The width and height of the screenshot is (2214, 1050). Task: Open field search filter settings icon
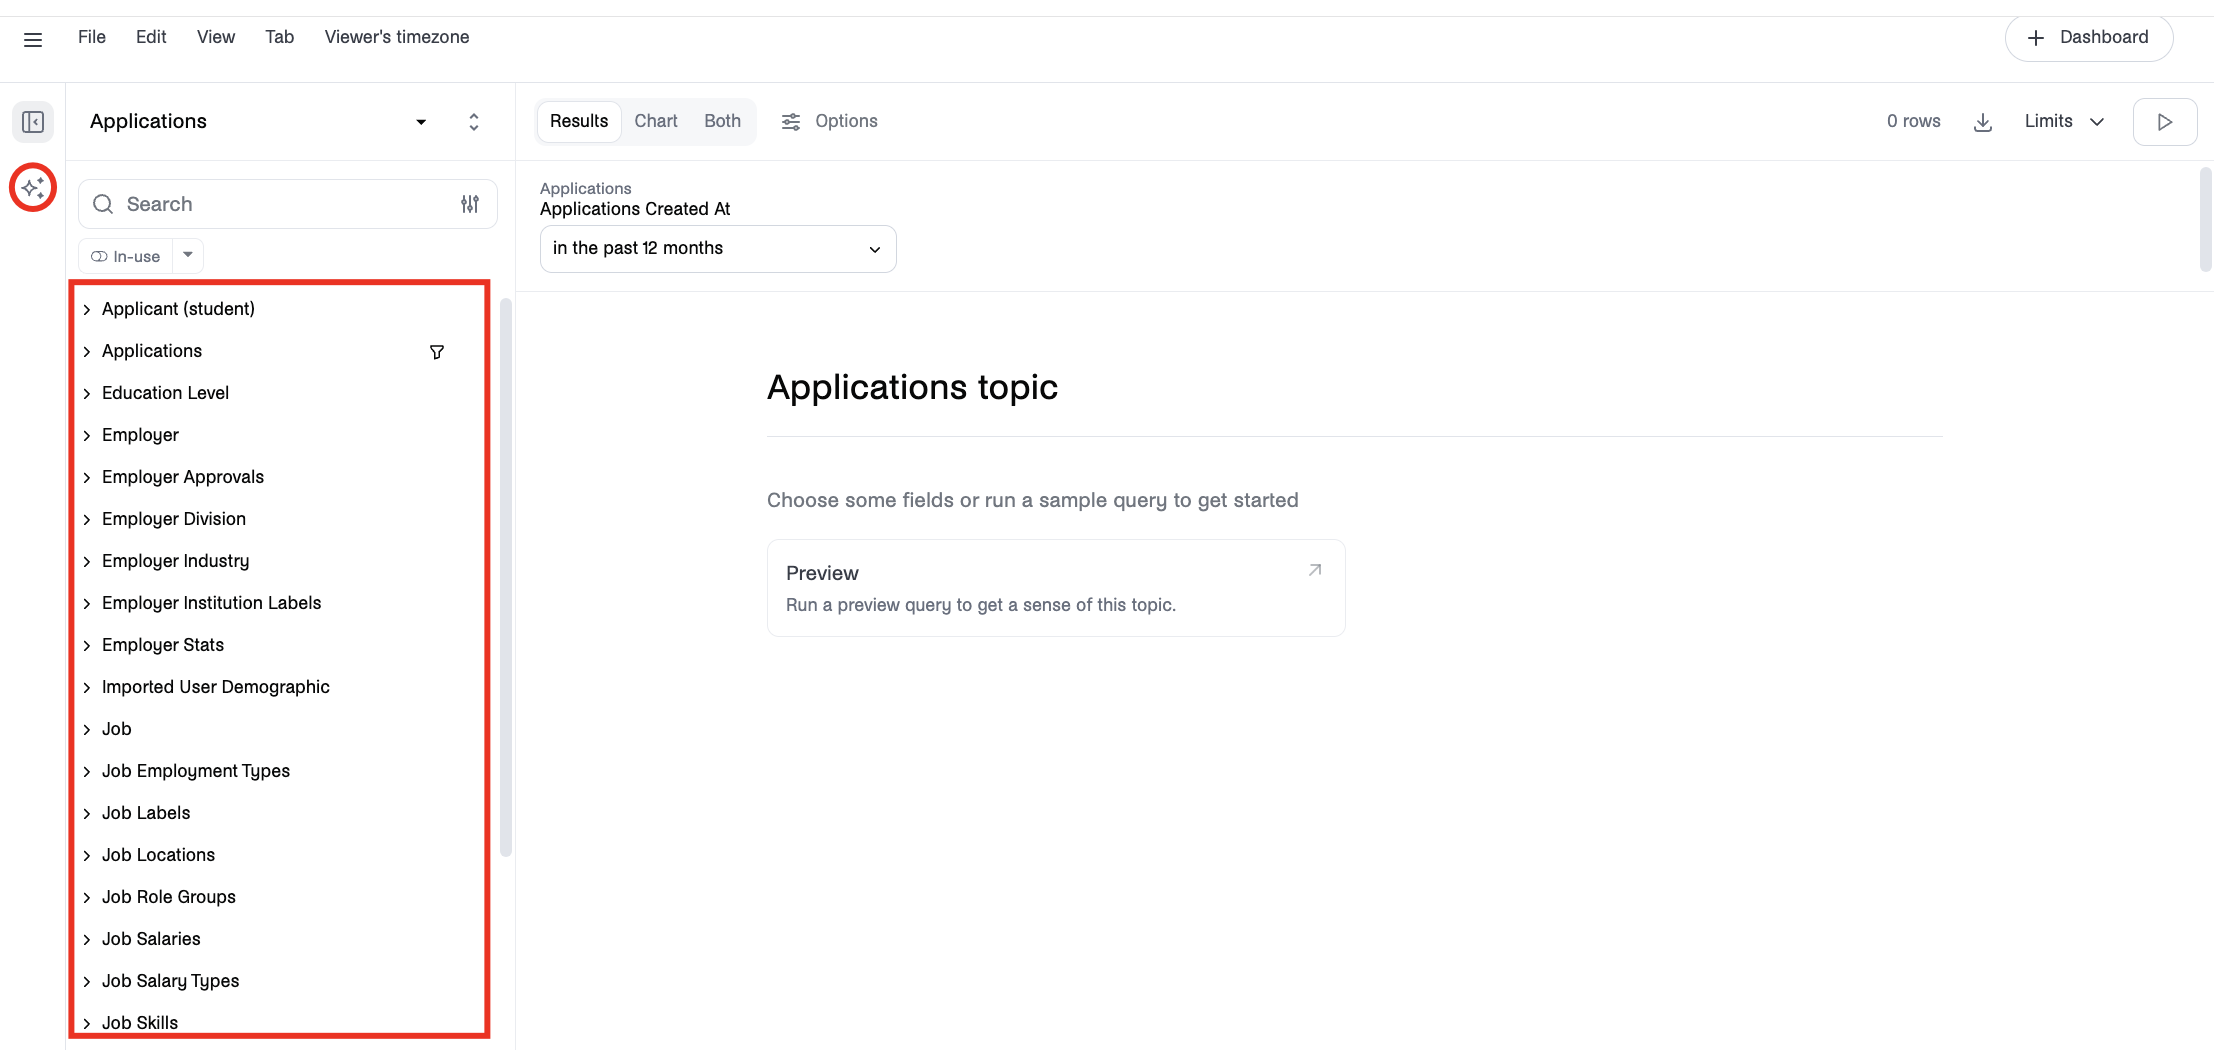[x=470, y=204]
